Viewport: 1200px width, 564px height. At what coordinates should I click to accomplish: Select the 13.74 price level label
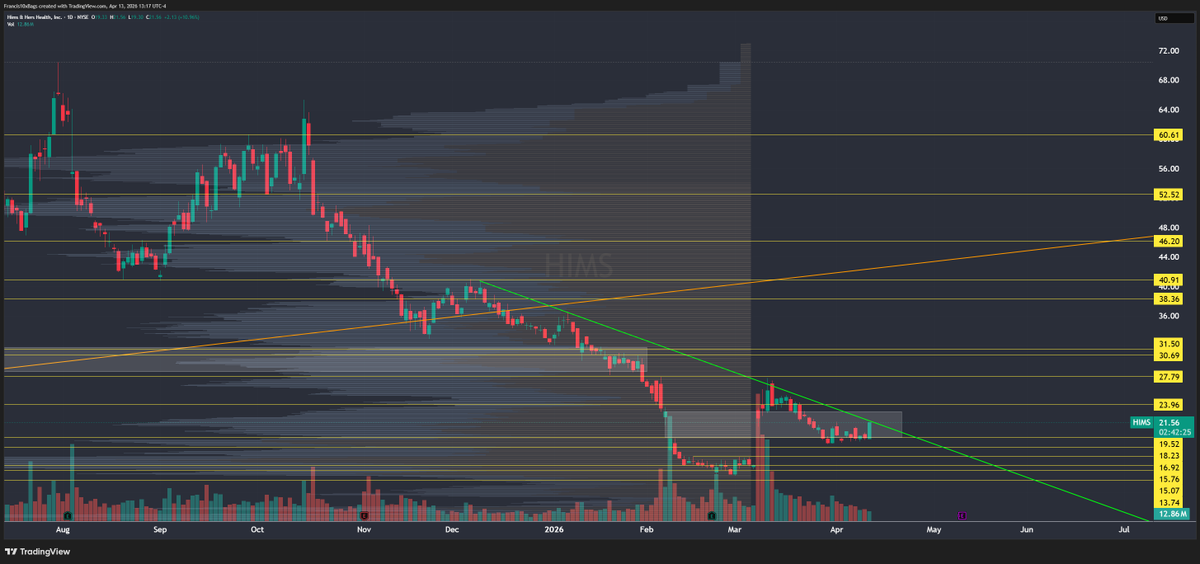coord(1169,503)
